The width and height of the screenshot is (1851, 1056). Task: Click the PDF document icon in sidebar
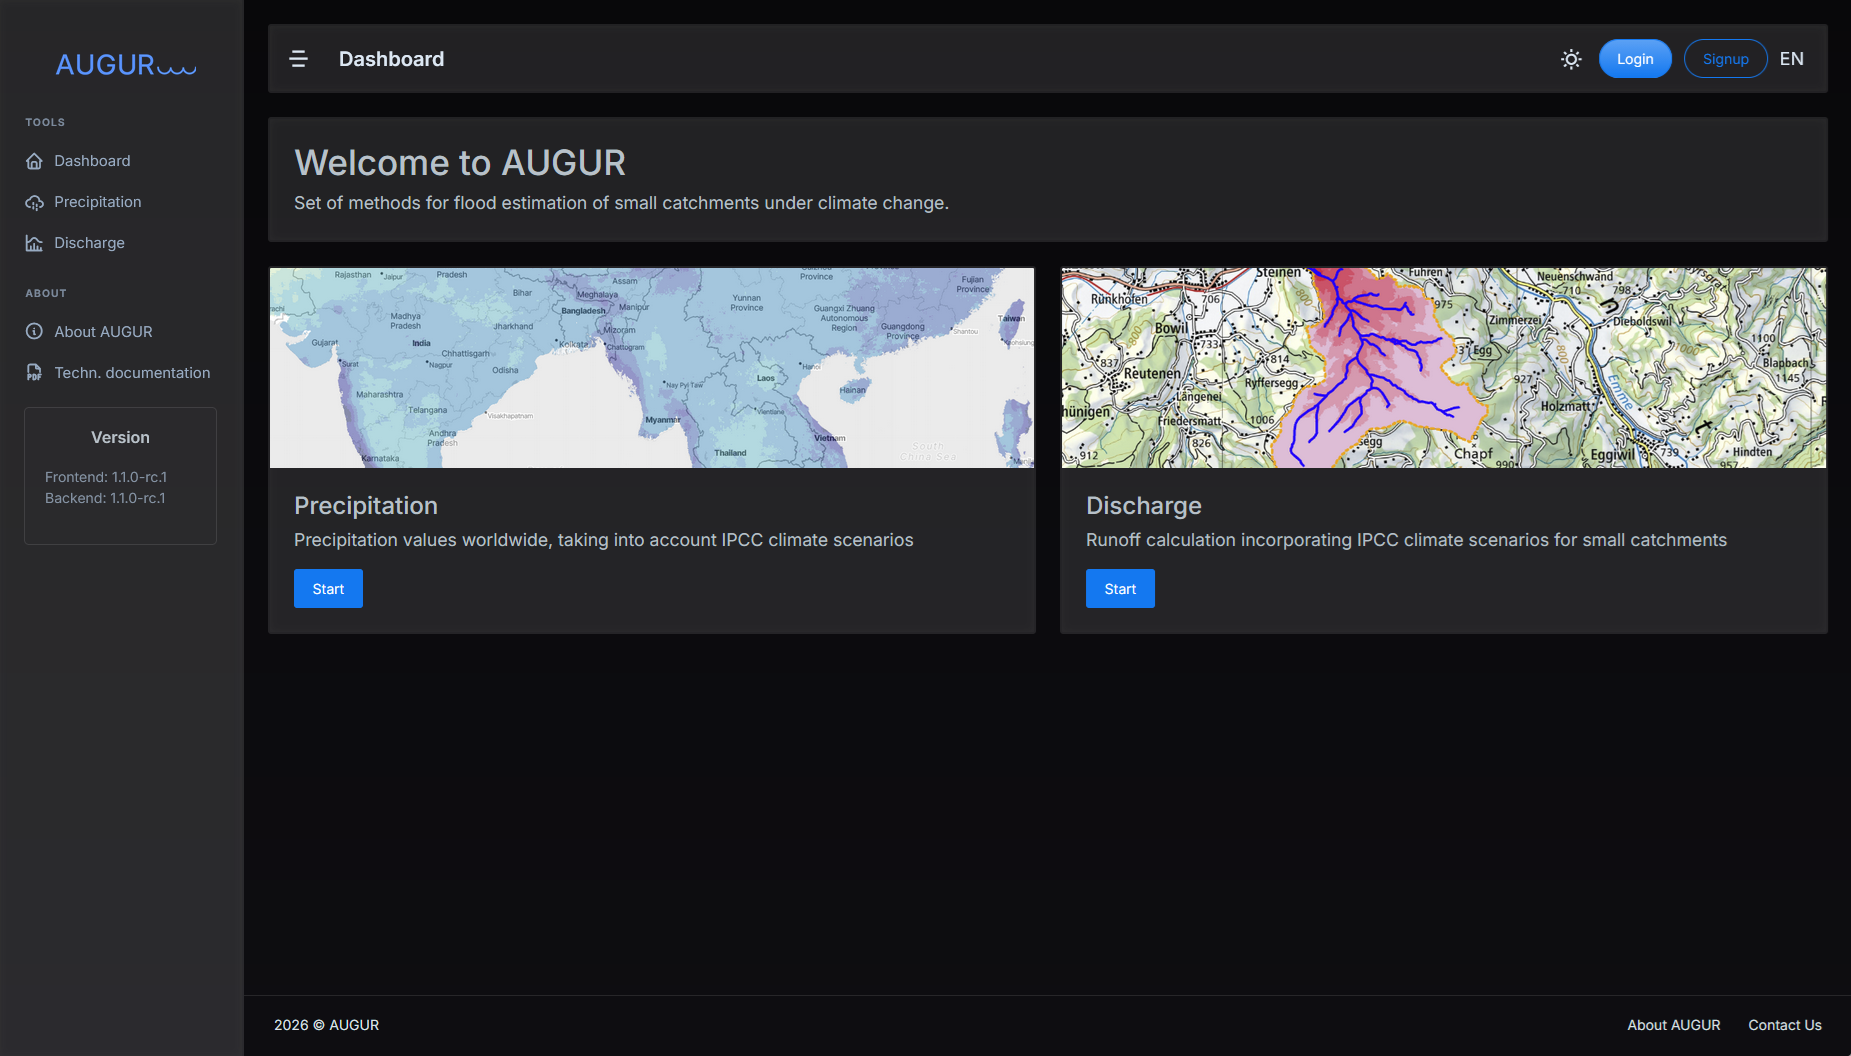35,373
